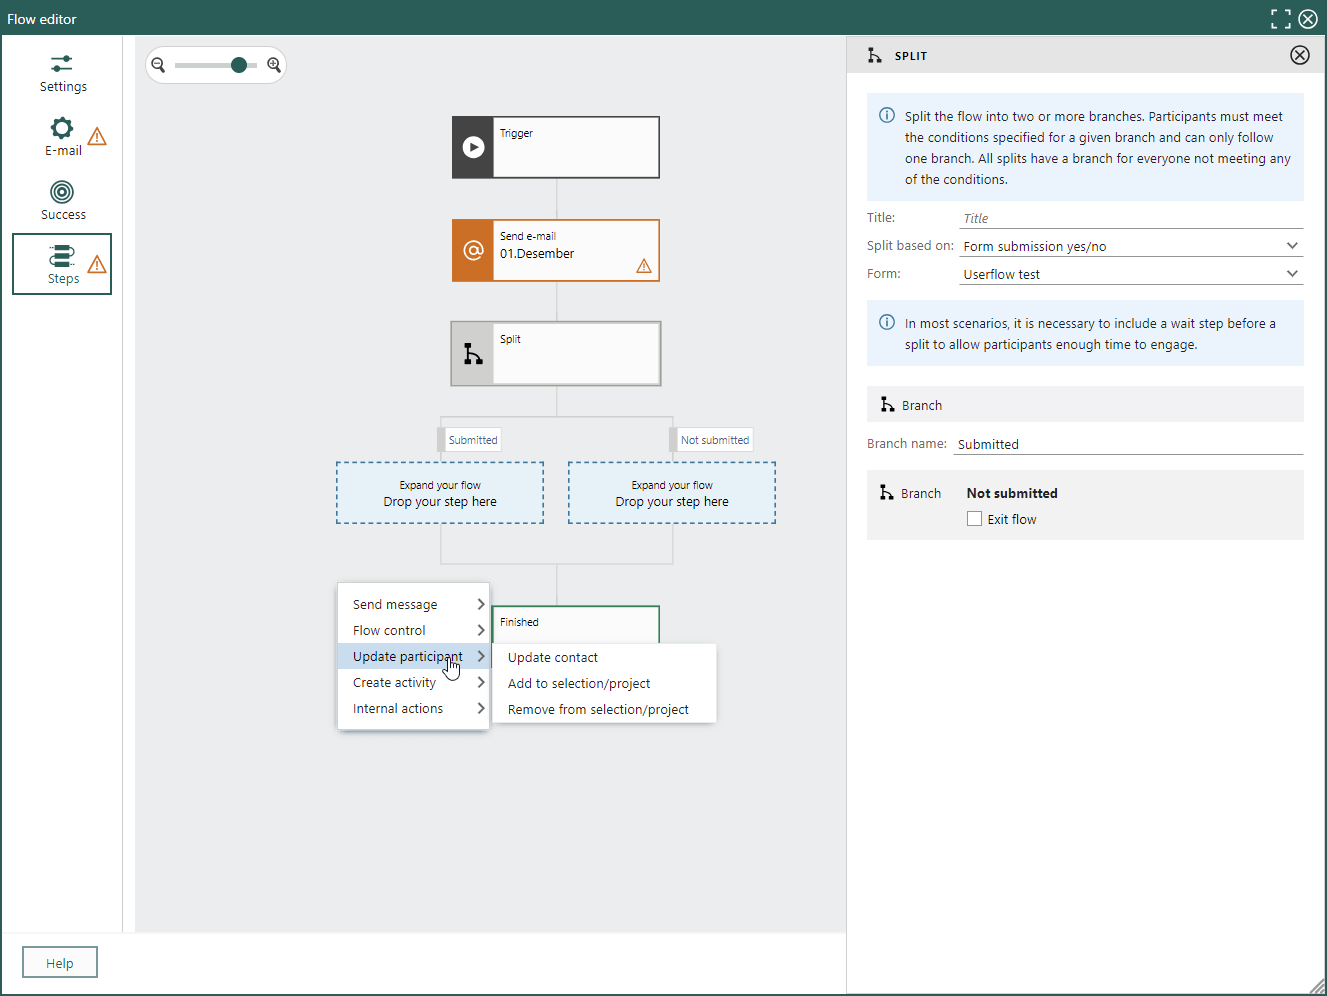Viewport: 1327px width, 996px height.
Task: Zoom in with the plus magnifier
Action: click(274, 65)
